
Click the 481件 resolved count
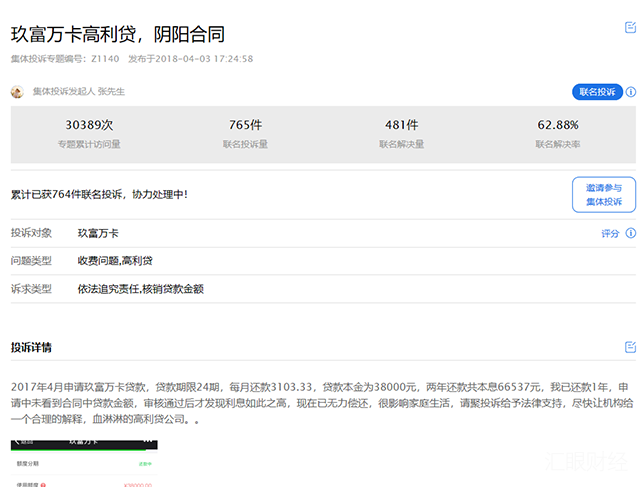401,125
